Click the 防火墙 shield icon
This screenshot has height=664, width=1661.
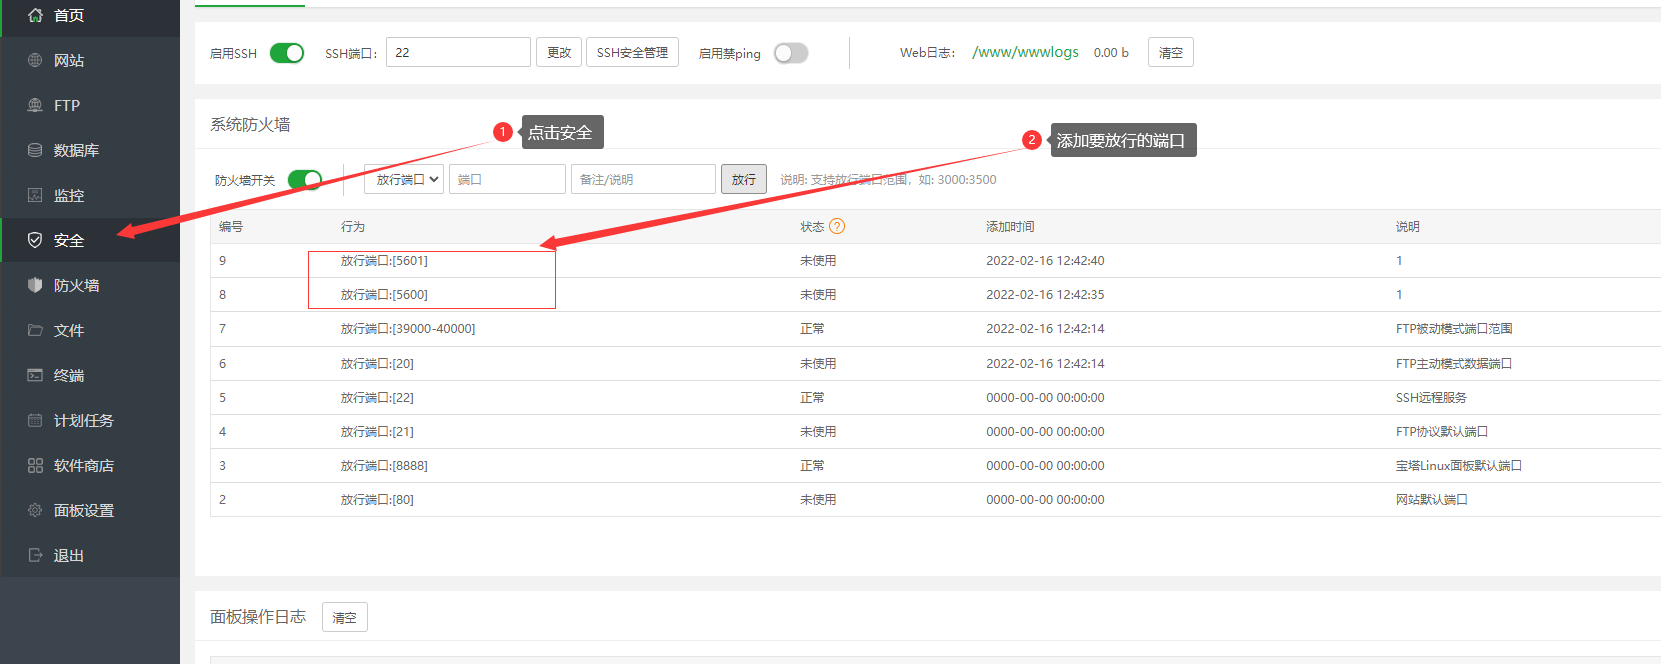point(35,285)
